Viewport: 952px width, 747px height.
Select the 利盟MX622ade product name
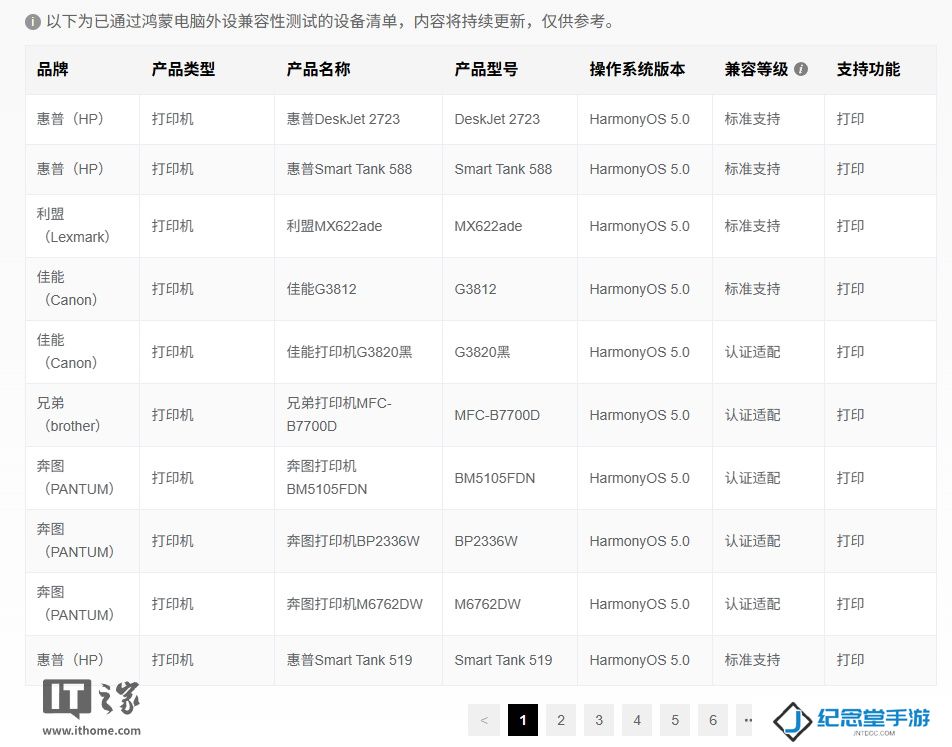pos(334,226)
